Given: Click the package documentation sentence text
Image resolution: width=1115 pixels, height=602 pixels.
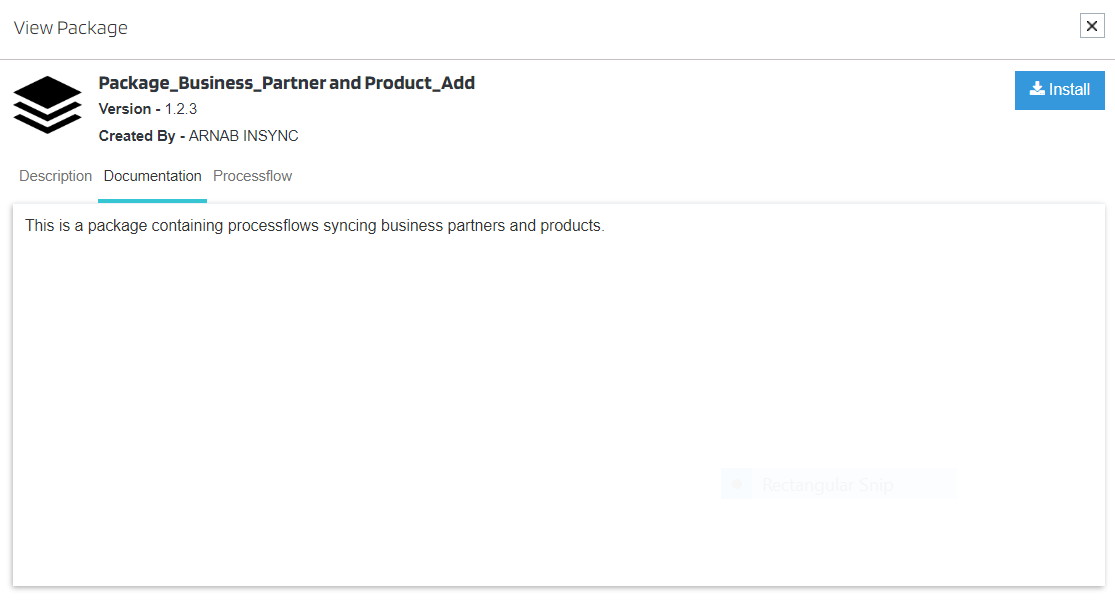Looking at the screenshot, I should 314,226.
